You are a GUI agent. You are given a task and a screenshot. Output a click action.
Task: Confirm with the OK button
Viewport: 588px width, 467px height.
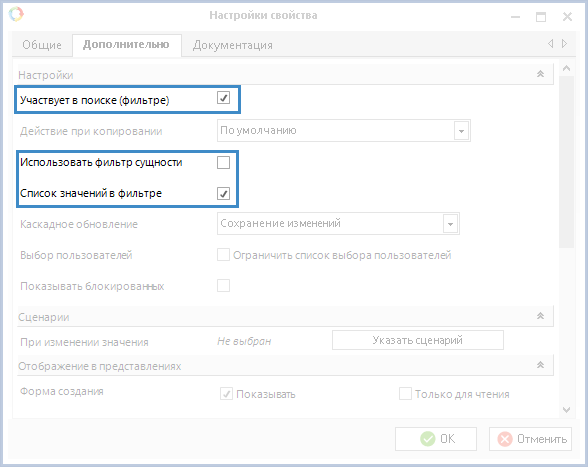click(436, 438)
